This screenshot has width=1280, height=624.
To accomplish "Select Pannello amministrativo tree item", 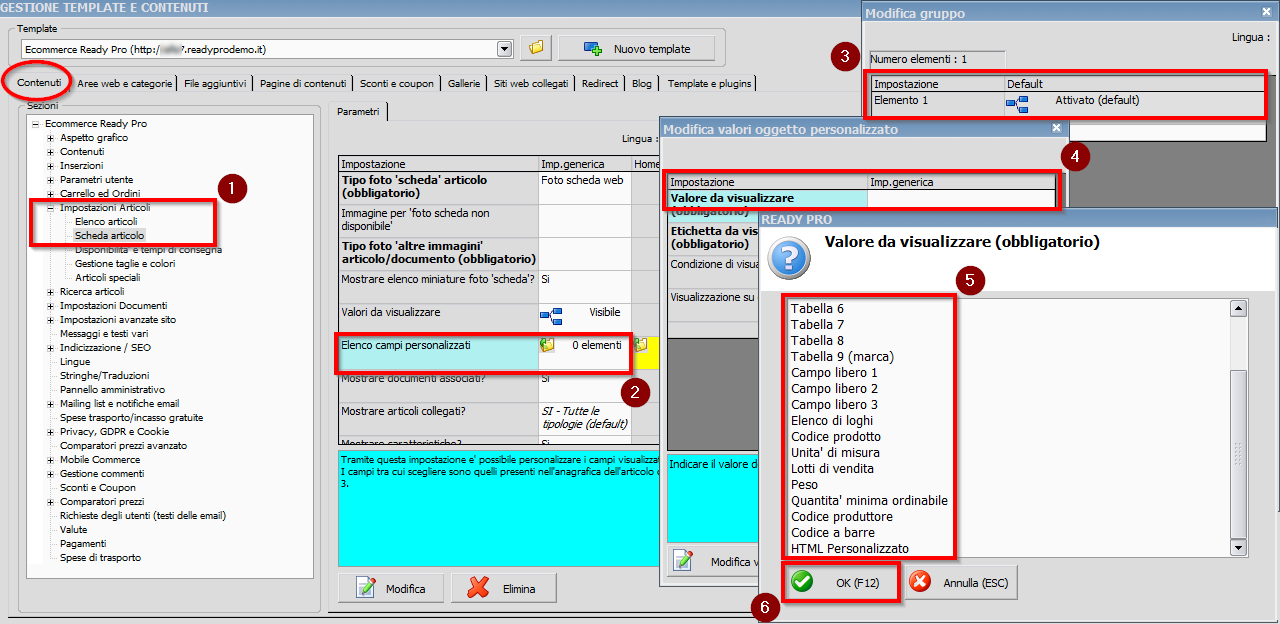I will click(112, 390).
